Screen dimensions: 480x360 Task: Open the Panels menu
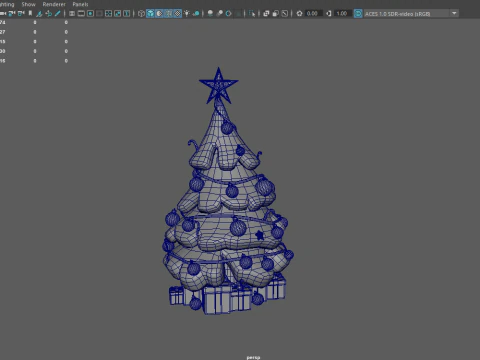point(80,4)
